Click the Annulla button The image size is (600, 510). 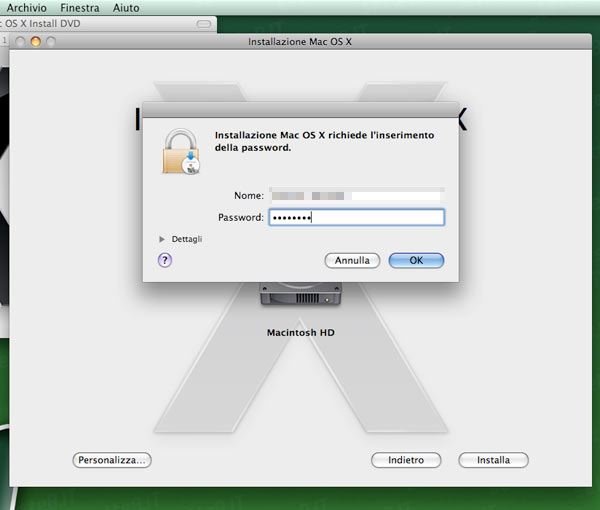coord(352,261)
